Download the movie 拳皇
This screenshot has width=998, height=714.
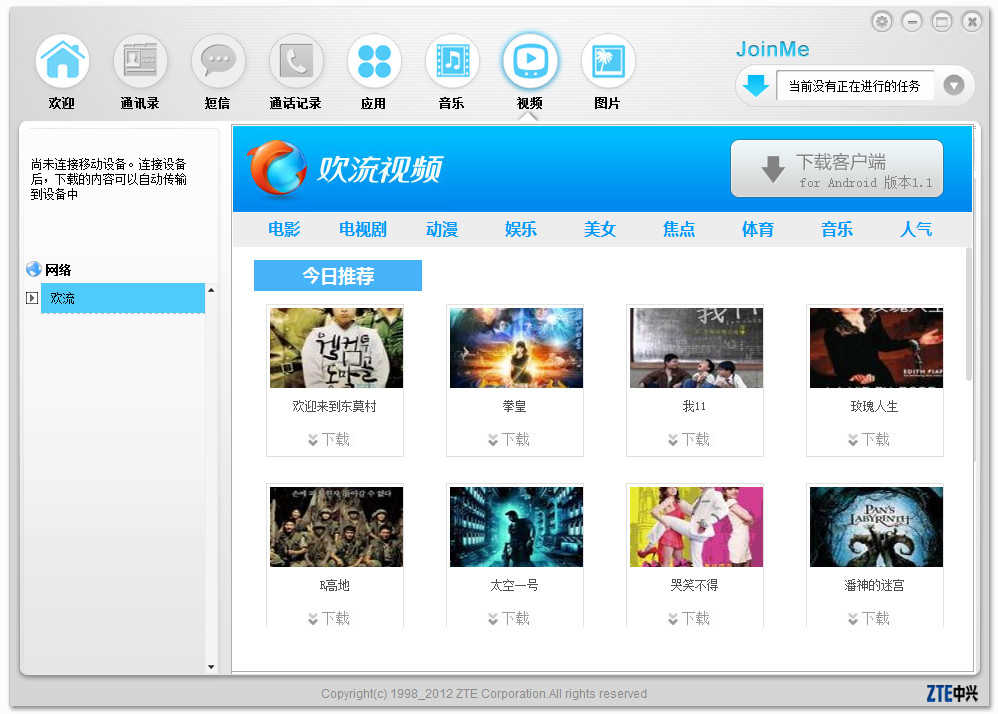point(509,439)
